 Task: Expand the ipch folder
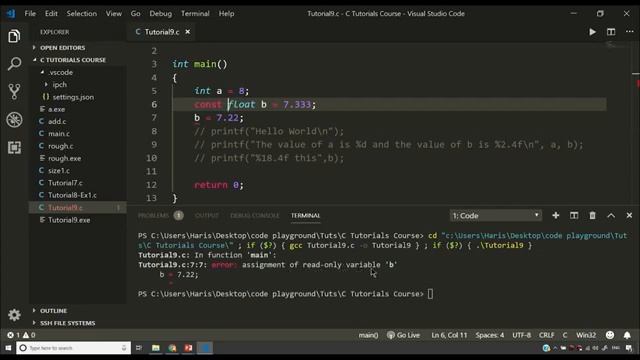coord(59,84)
